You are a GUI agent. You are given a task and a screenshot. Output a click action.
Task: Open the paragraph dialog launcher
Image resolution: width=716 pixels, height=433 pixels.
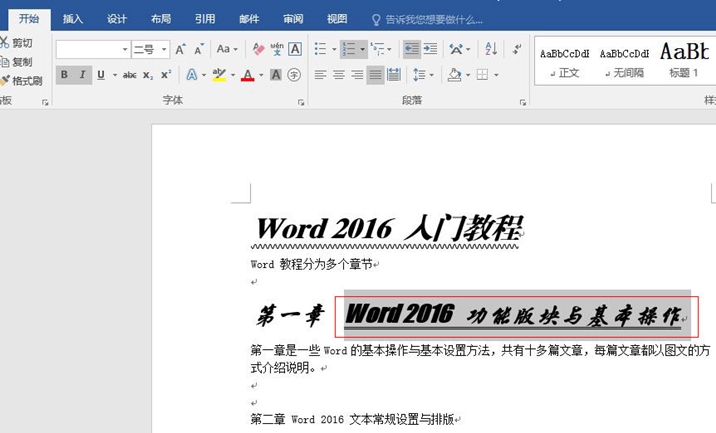point(523,103)
